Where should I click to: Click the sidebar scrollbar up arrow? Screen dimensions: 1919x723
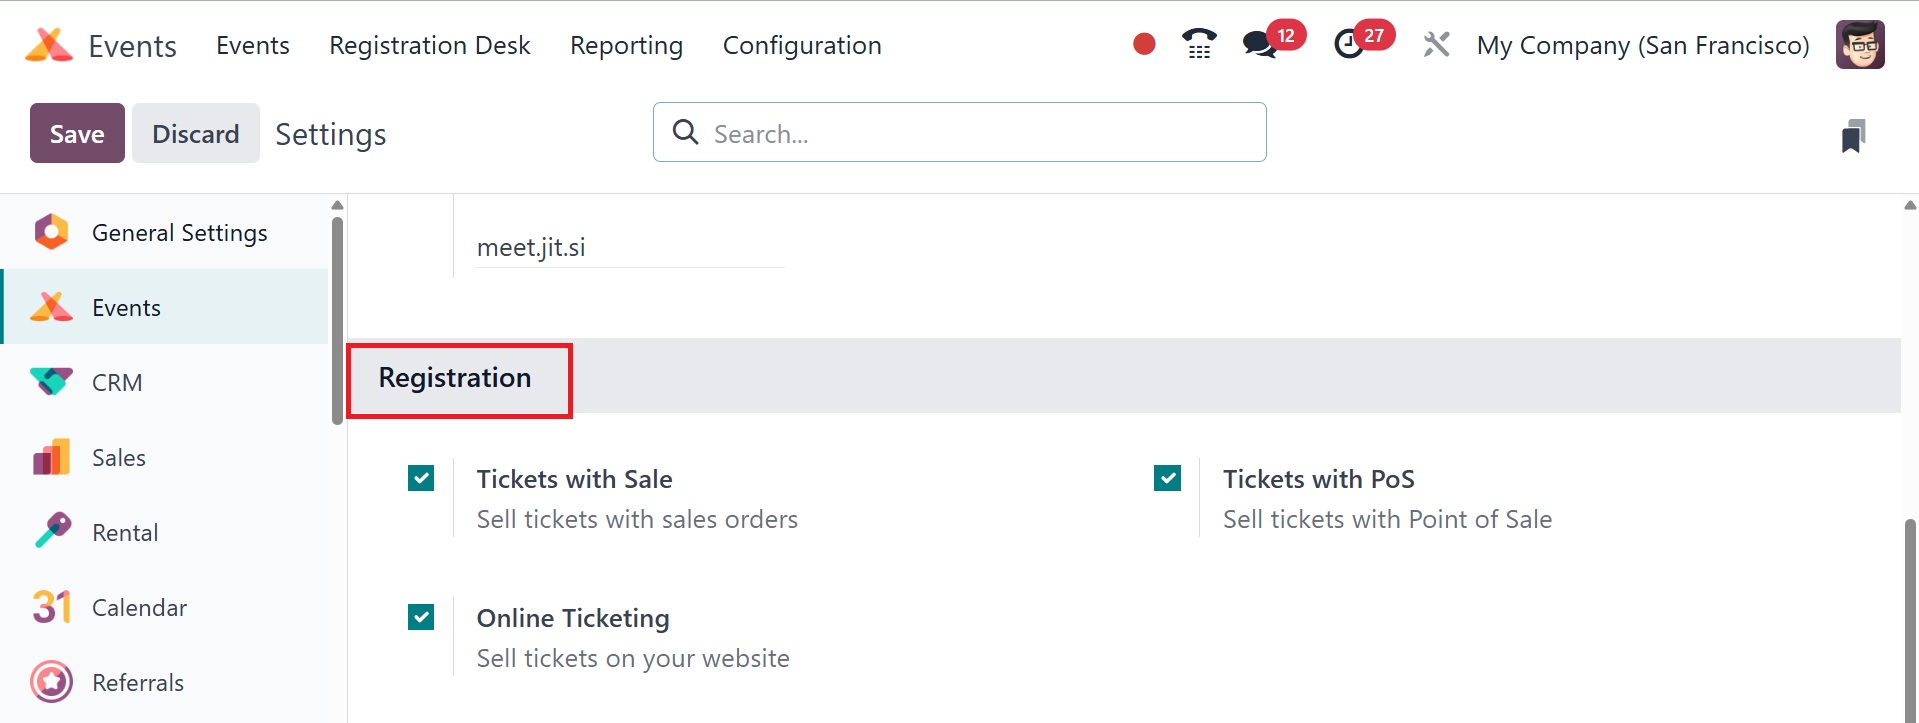coord(337,205)
